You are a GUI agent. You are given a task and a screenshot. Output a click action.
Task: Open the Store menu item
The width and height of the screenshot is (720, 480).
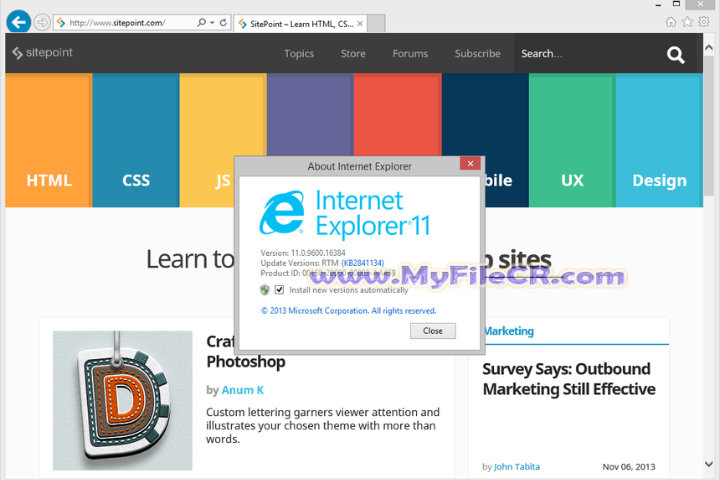coord(353,54)
